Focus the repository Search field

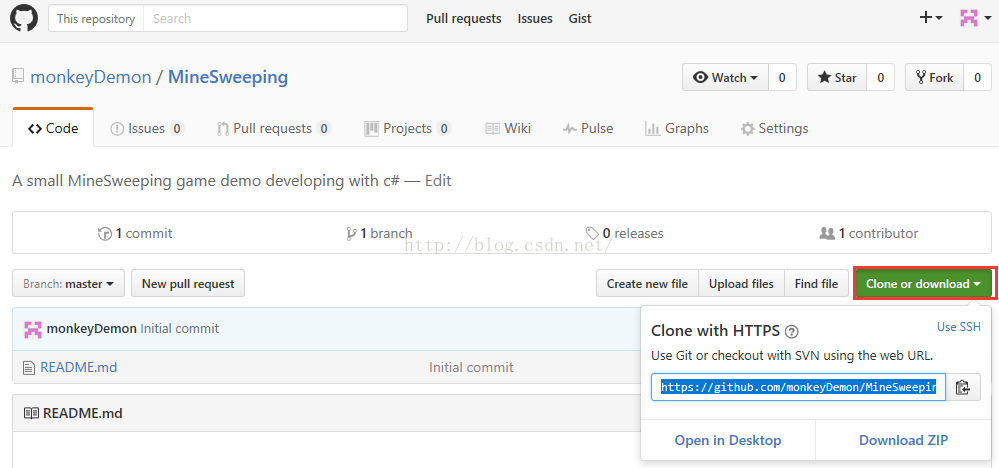[275, 18]
